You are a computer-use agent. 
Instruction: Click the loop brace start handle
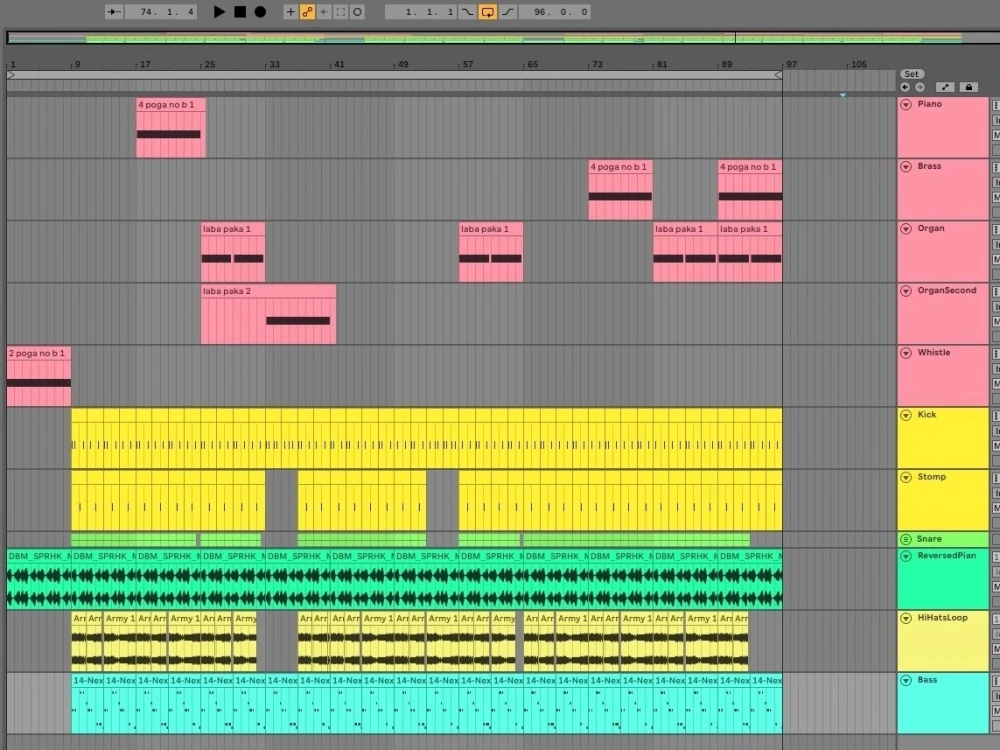click(11, 75)
